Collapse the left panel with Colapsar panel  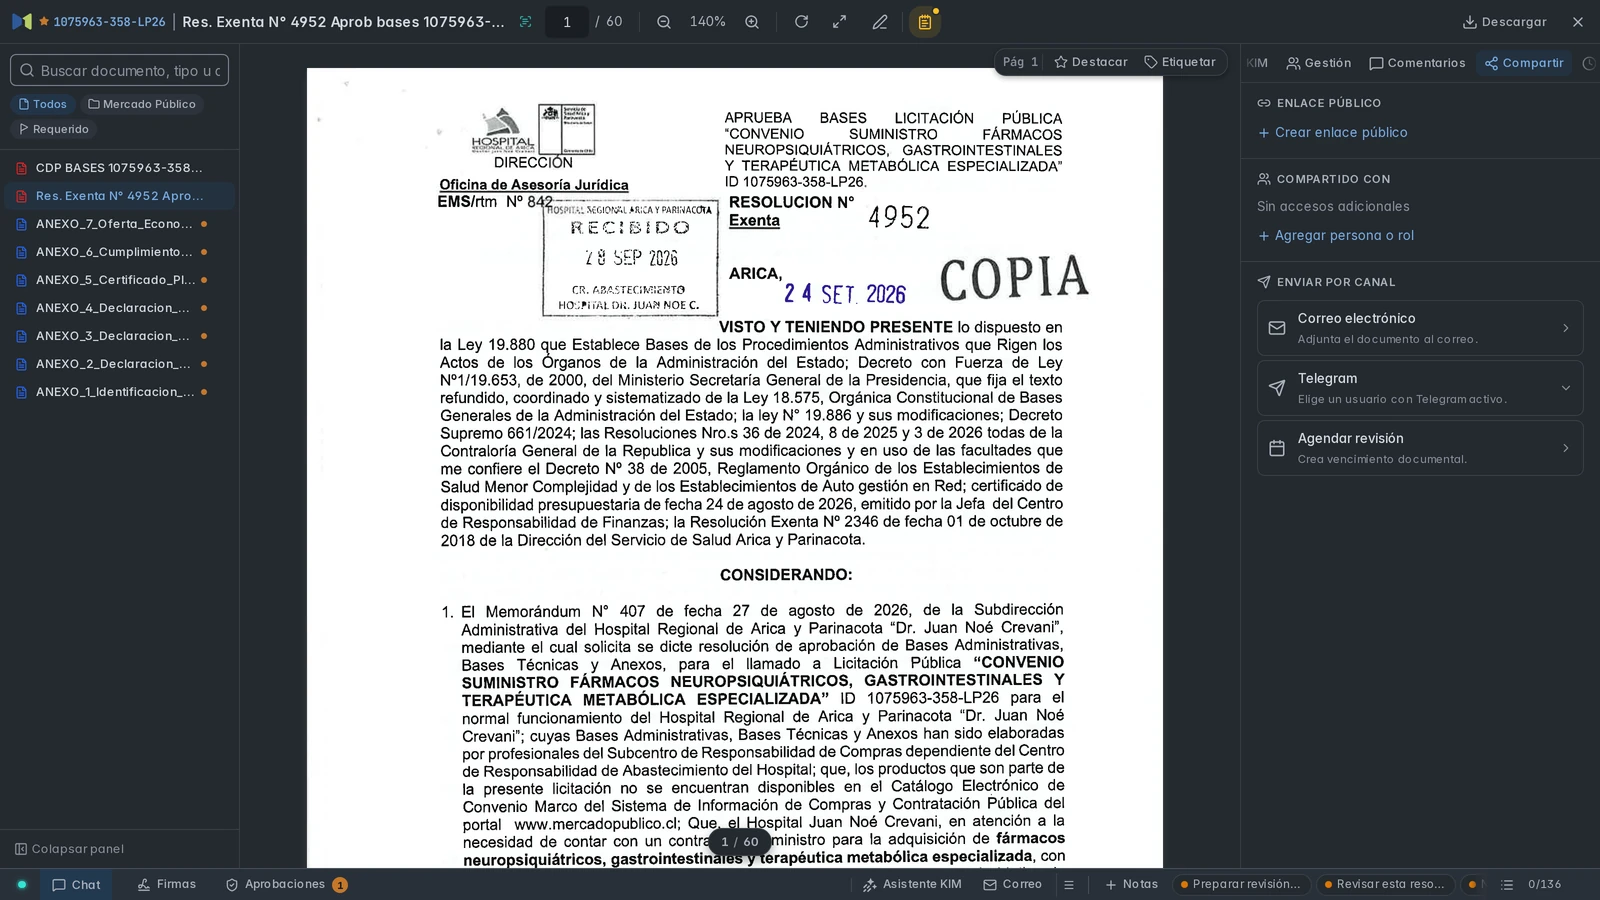coord(70,849)
